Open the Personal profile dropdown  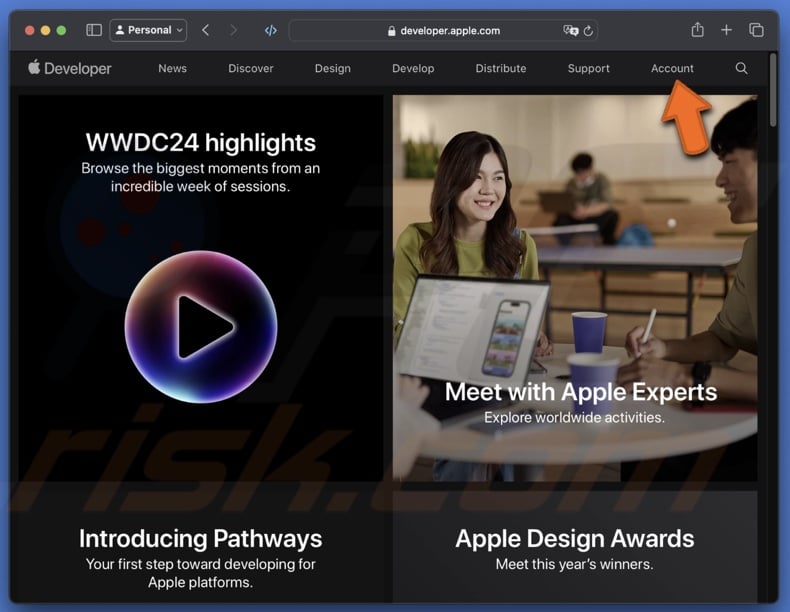tap(149, 30)
